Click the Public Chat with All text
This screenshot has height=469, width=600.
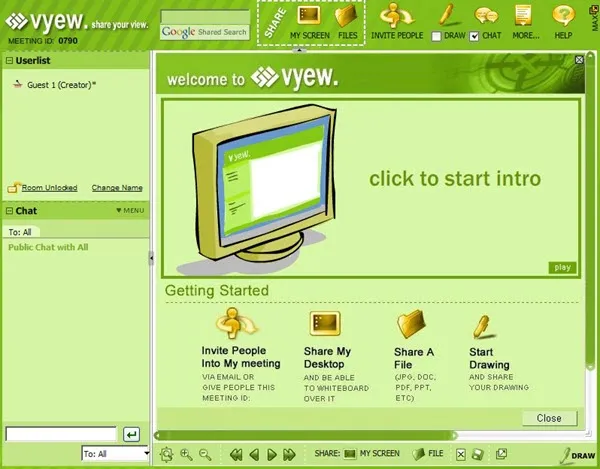[x=48, y=247]
